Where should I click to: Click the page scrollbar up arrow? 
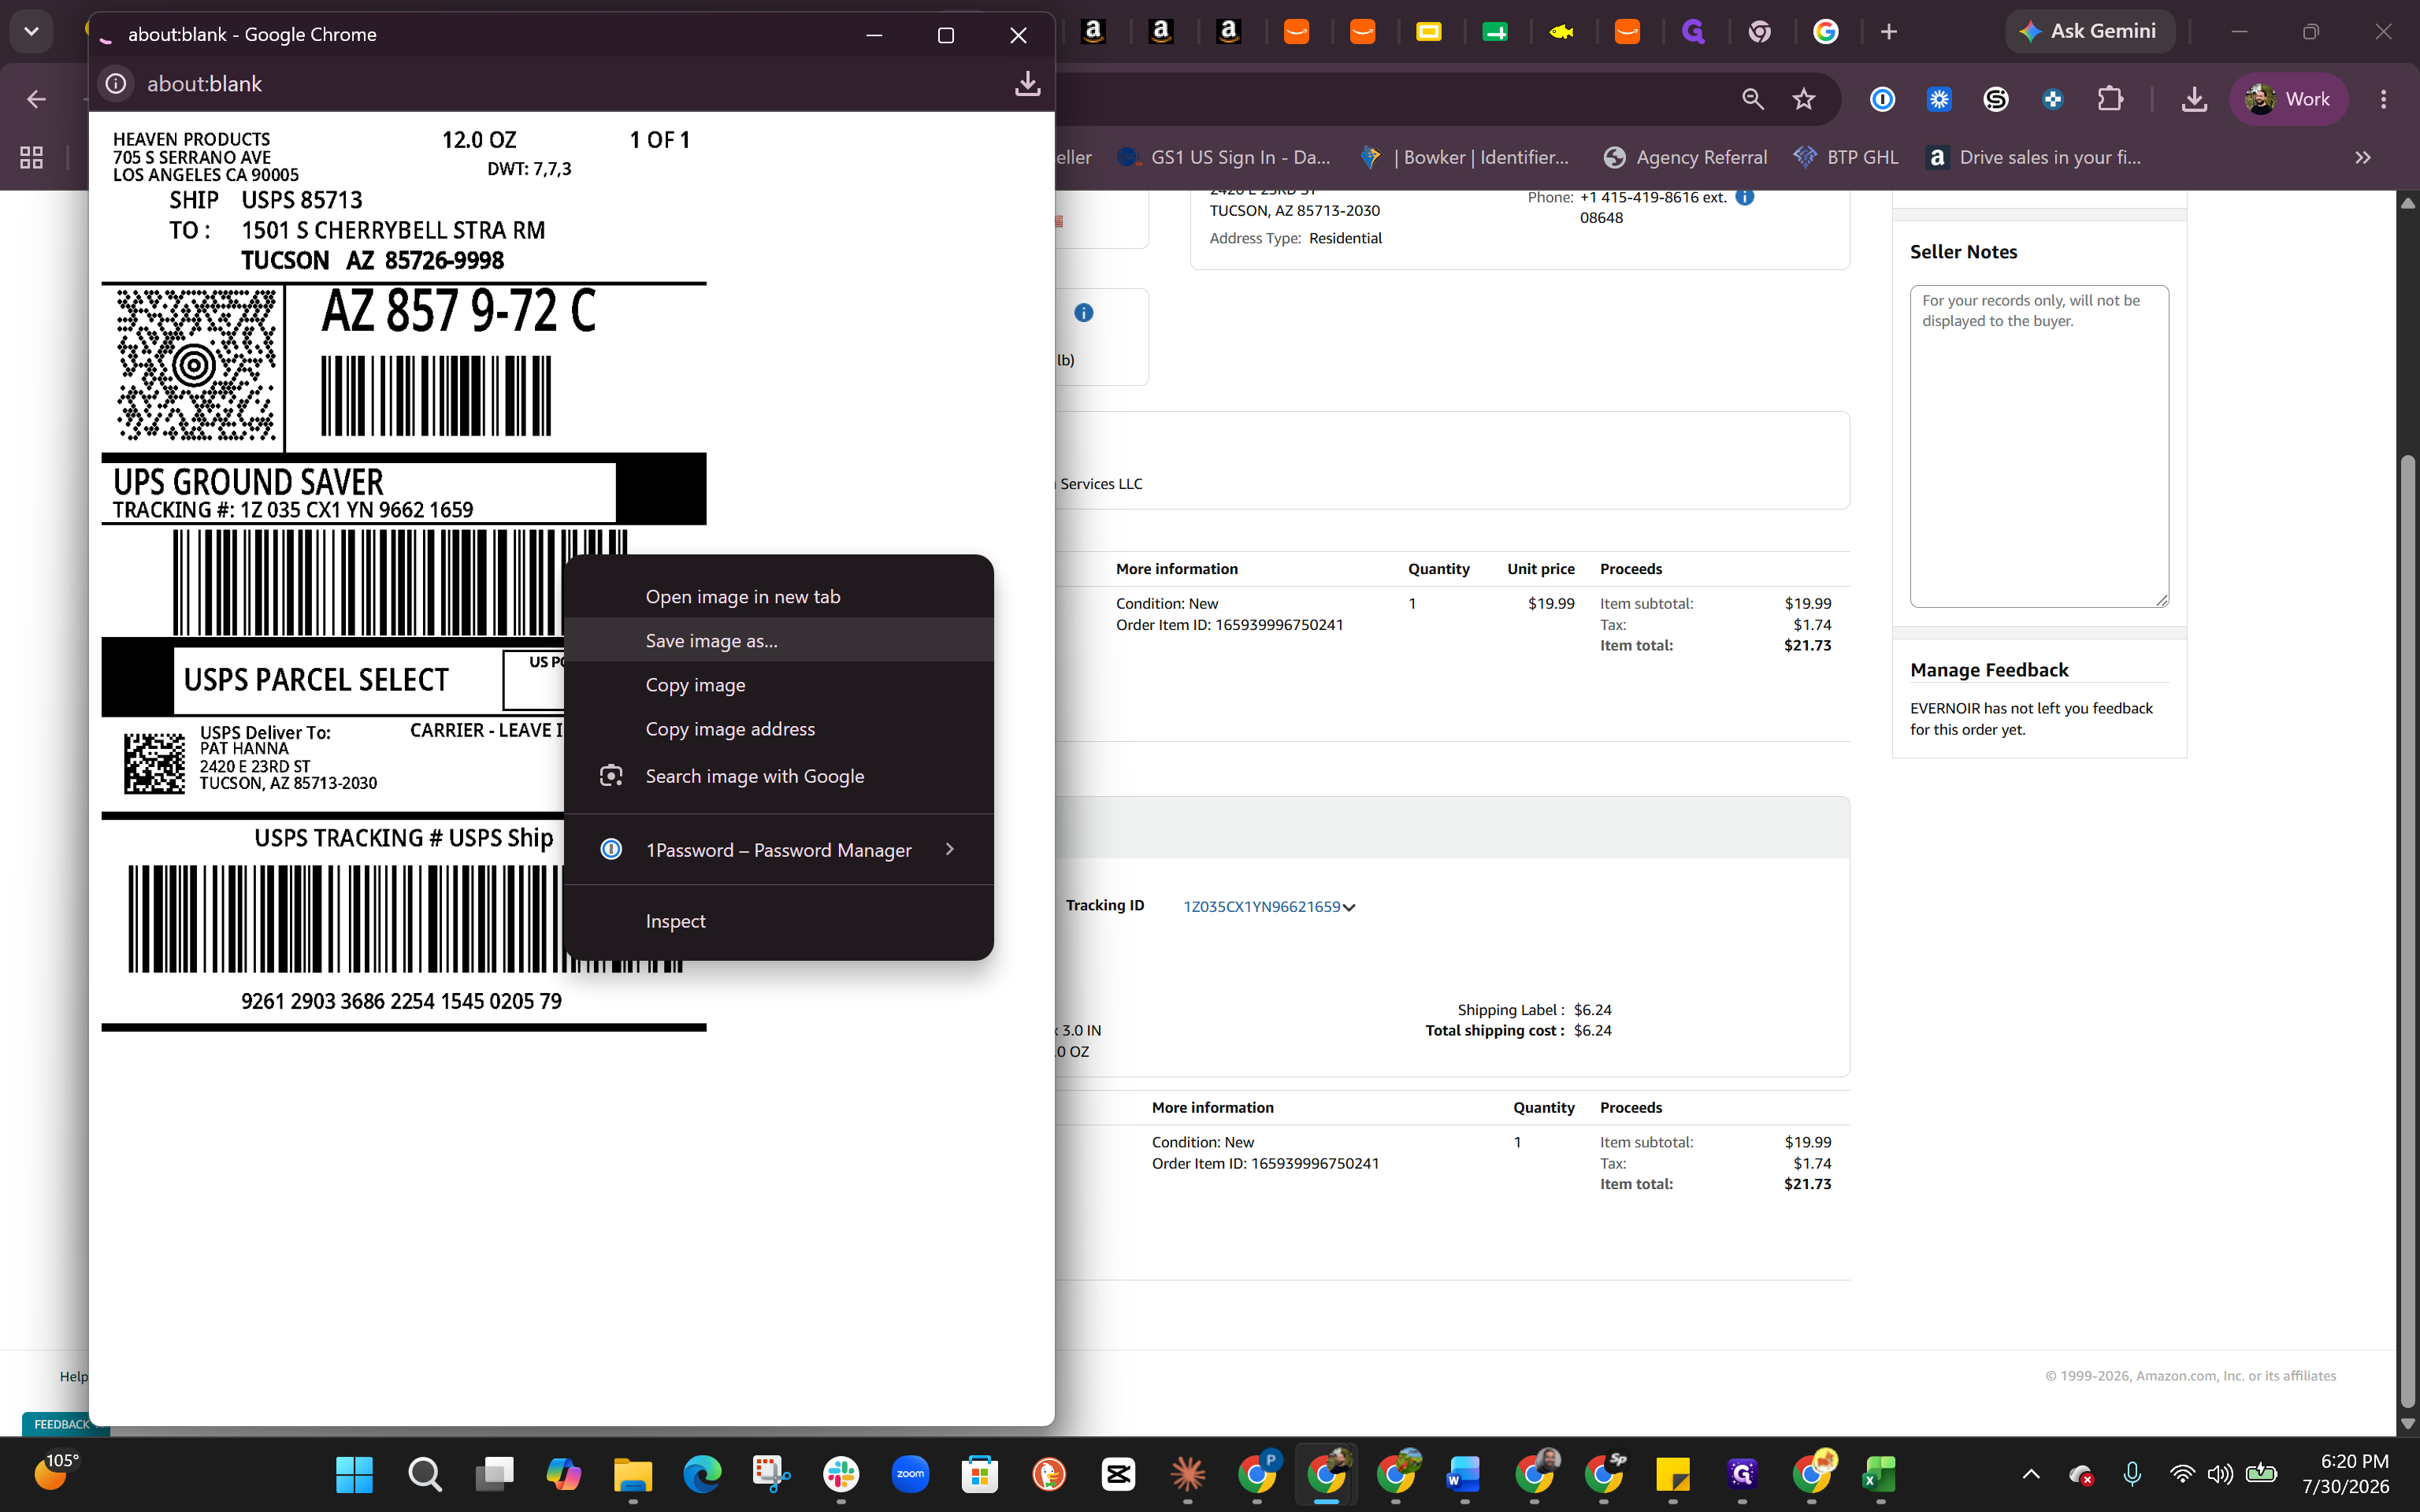[x=2408, y=202]
